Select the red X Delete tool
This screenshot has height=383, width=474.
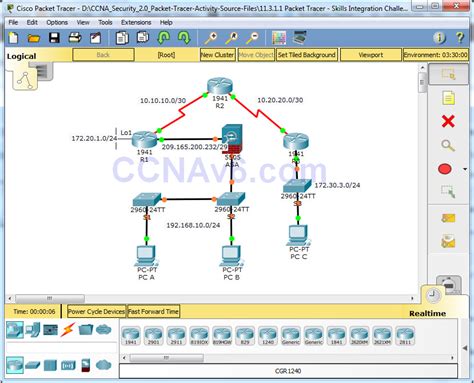[448, 121]
